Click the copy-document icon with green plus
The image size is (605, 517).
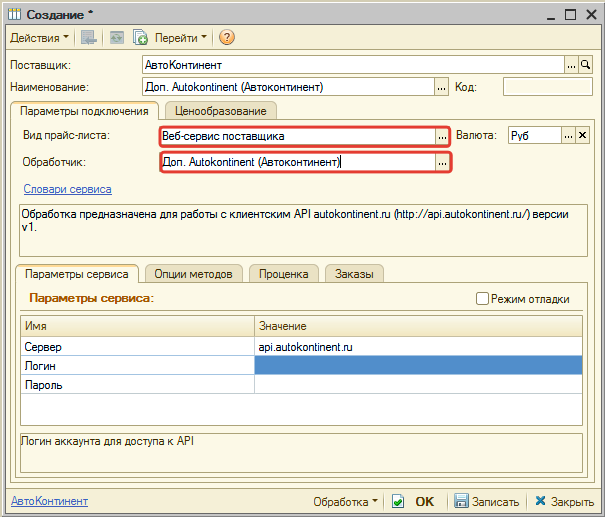point(140,37)
